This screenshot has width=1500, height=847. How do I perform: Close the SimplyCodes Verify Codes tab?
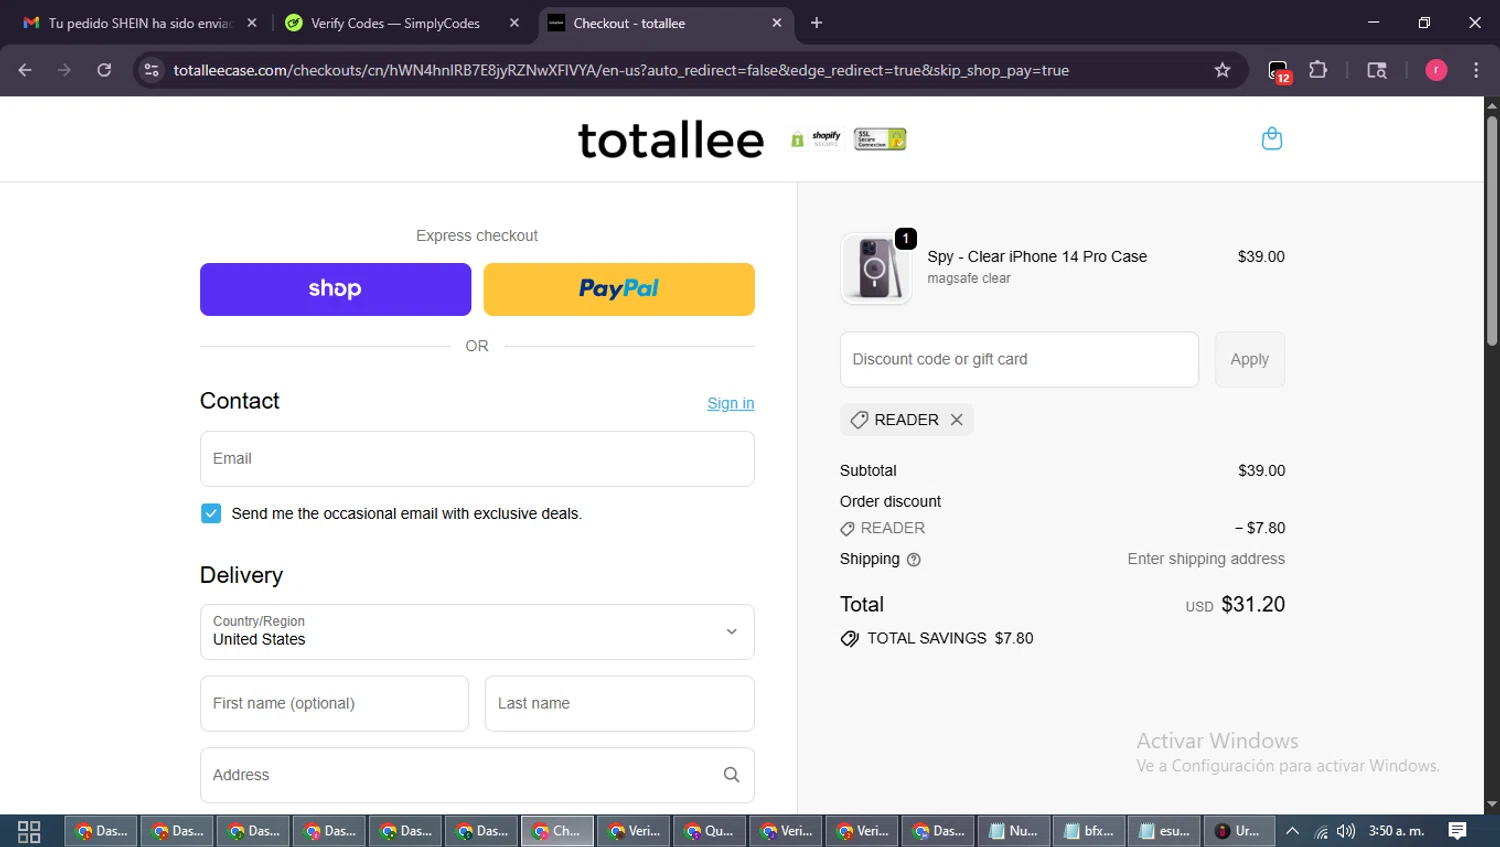tap(514, 23)
